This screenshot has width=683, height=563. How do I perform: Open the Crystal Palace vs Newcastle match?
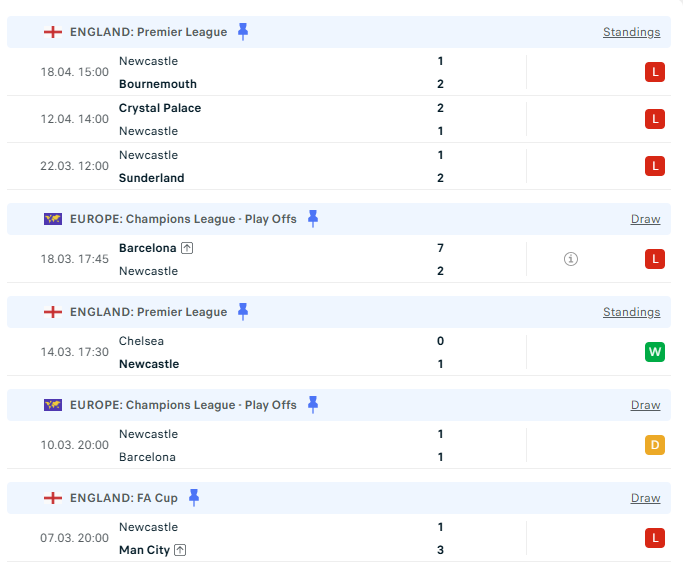click(x=280, y=119)
